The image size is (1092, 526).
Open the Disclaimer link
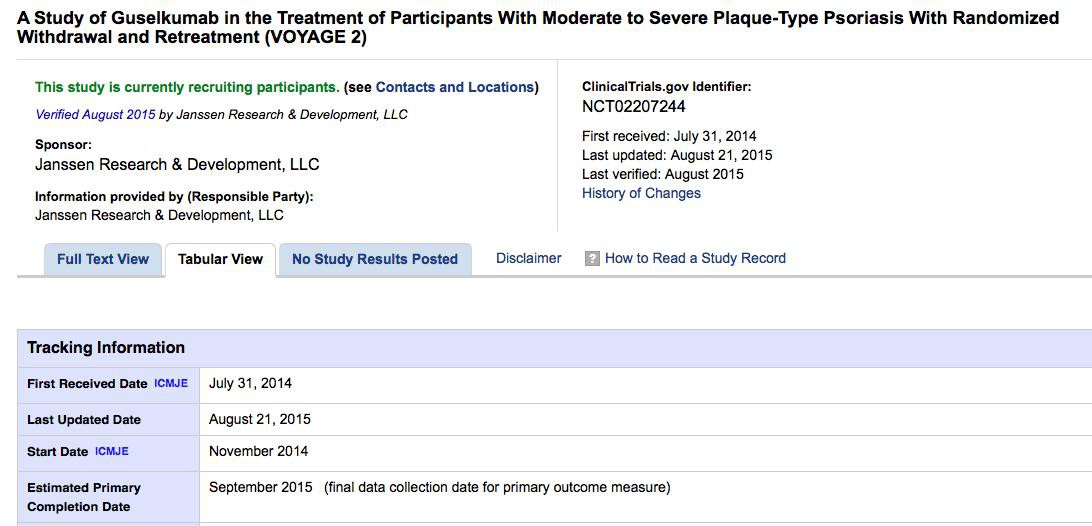point(529,258)
